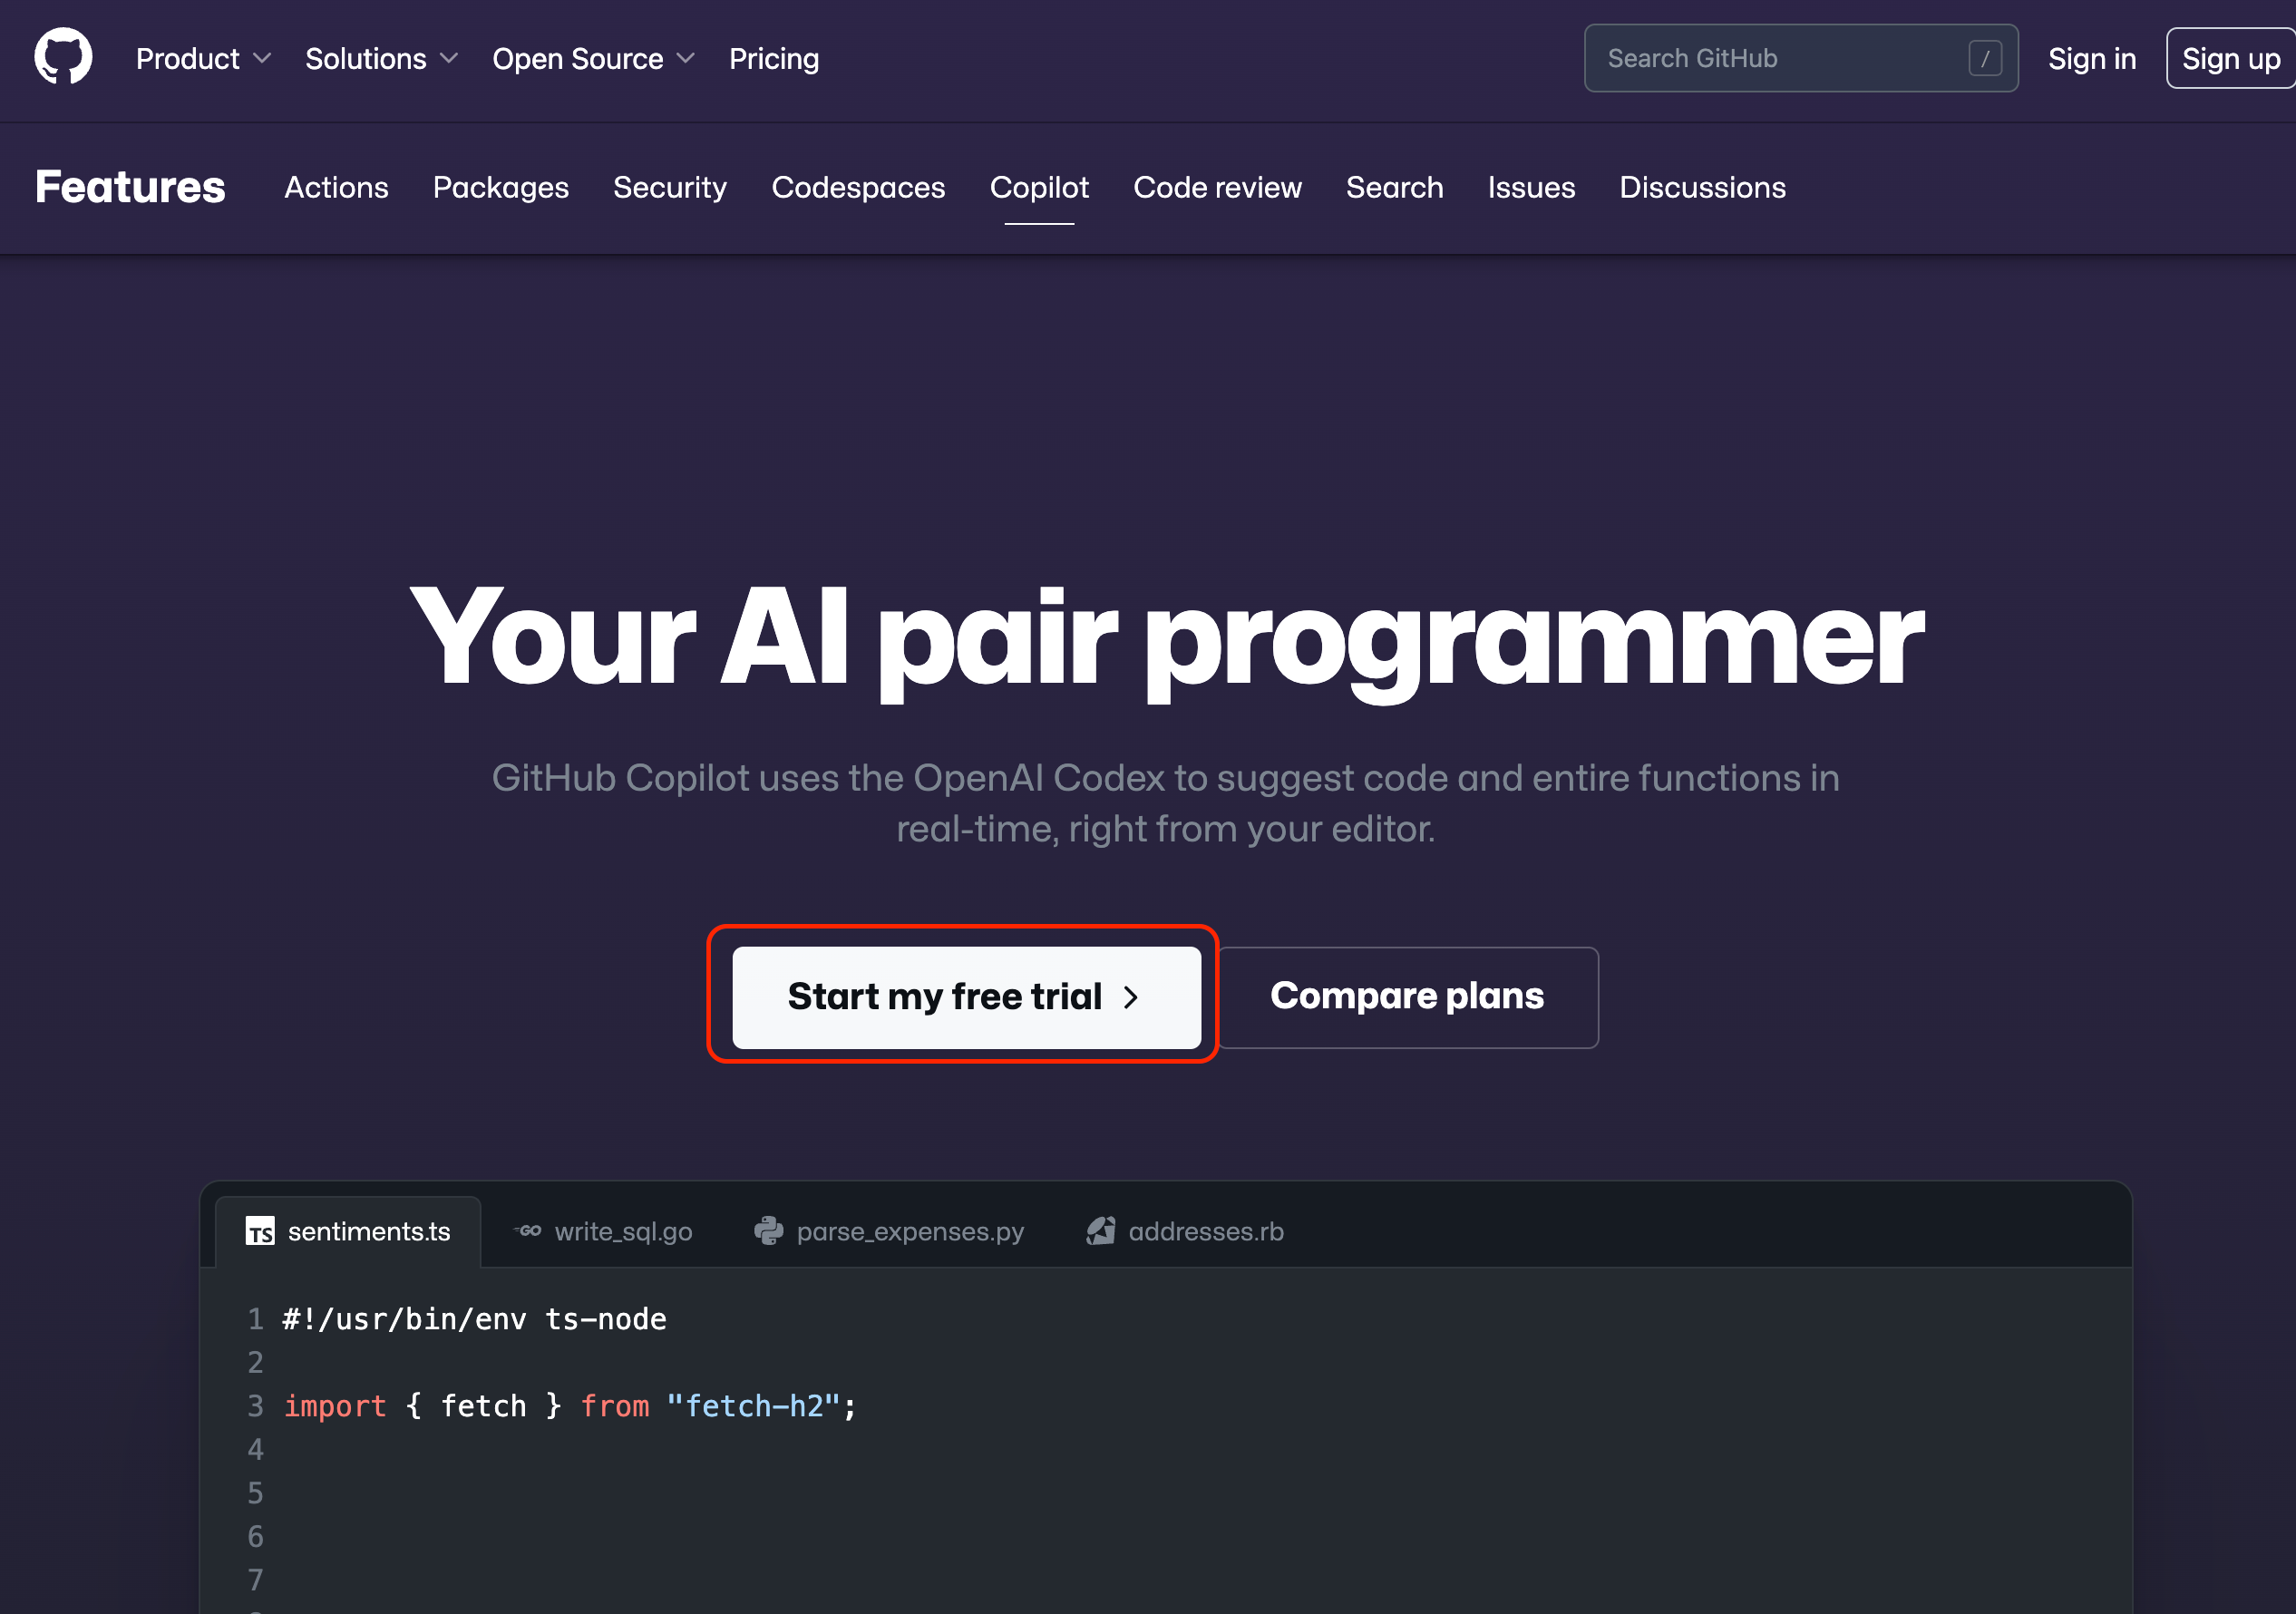Open the Security feature page
The width and height of the screenshot is (2296, 1614).
pos(670,187)
